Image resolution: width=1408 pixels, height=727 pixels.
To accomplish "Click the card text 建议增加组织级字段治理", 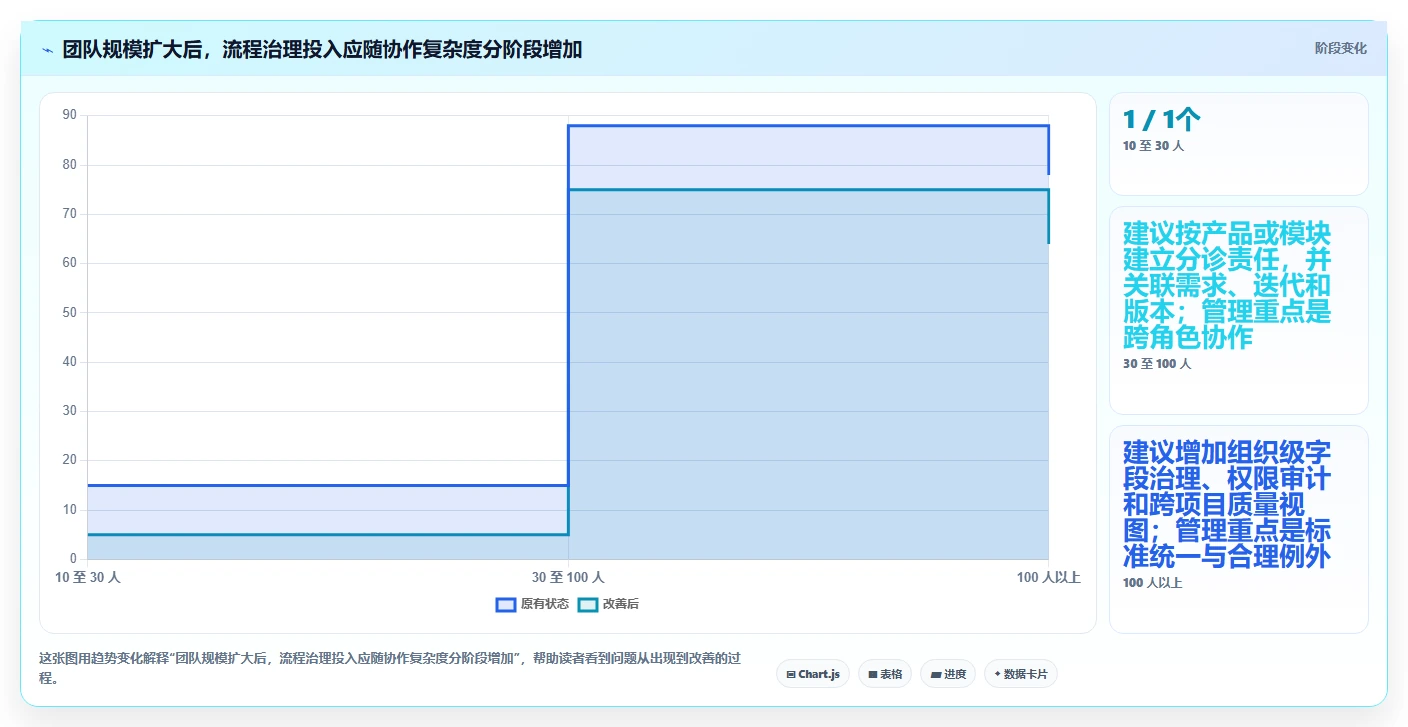I will [x=1228, y=504].
